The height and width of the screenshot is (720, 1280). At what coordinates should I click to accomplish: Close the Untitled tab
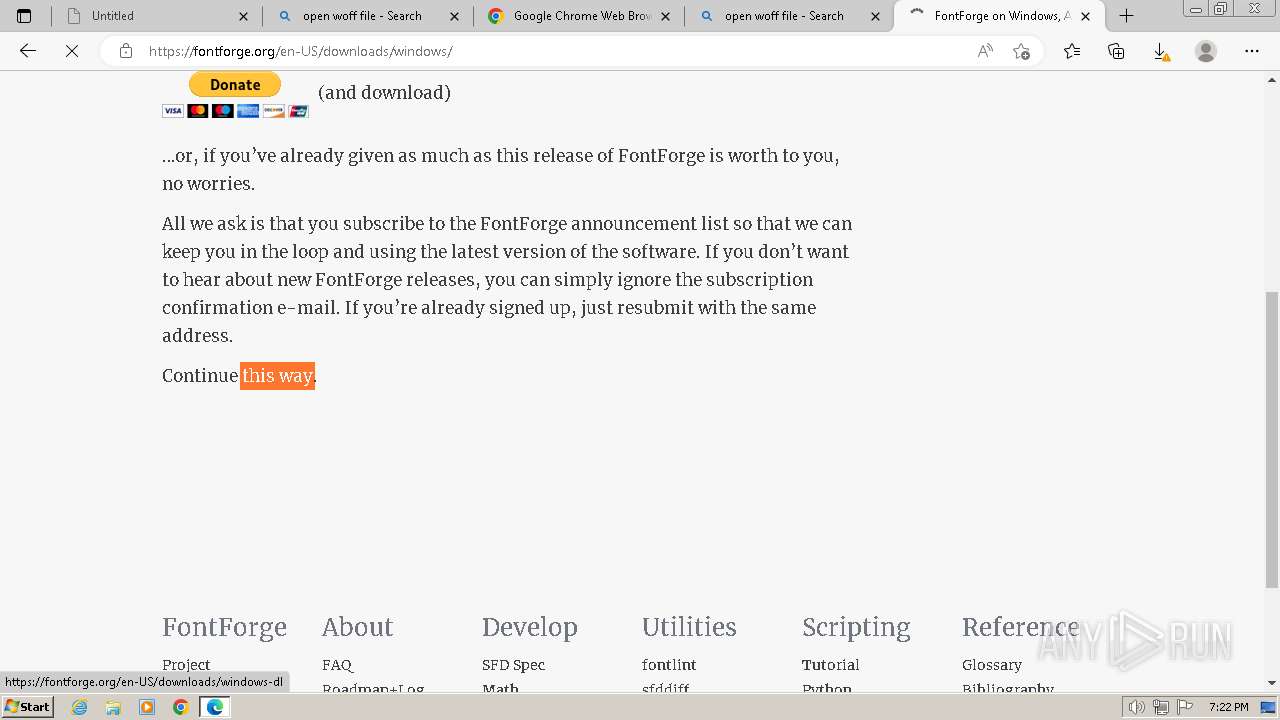(243, 16)
